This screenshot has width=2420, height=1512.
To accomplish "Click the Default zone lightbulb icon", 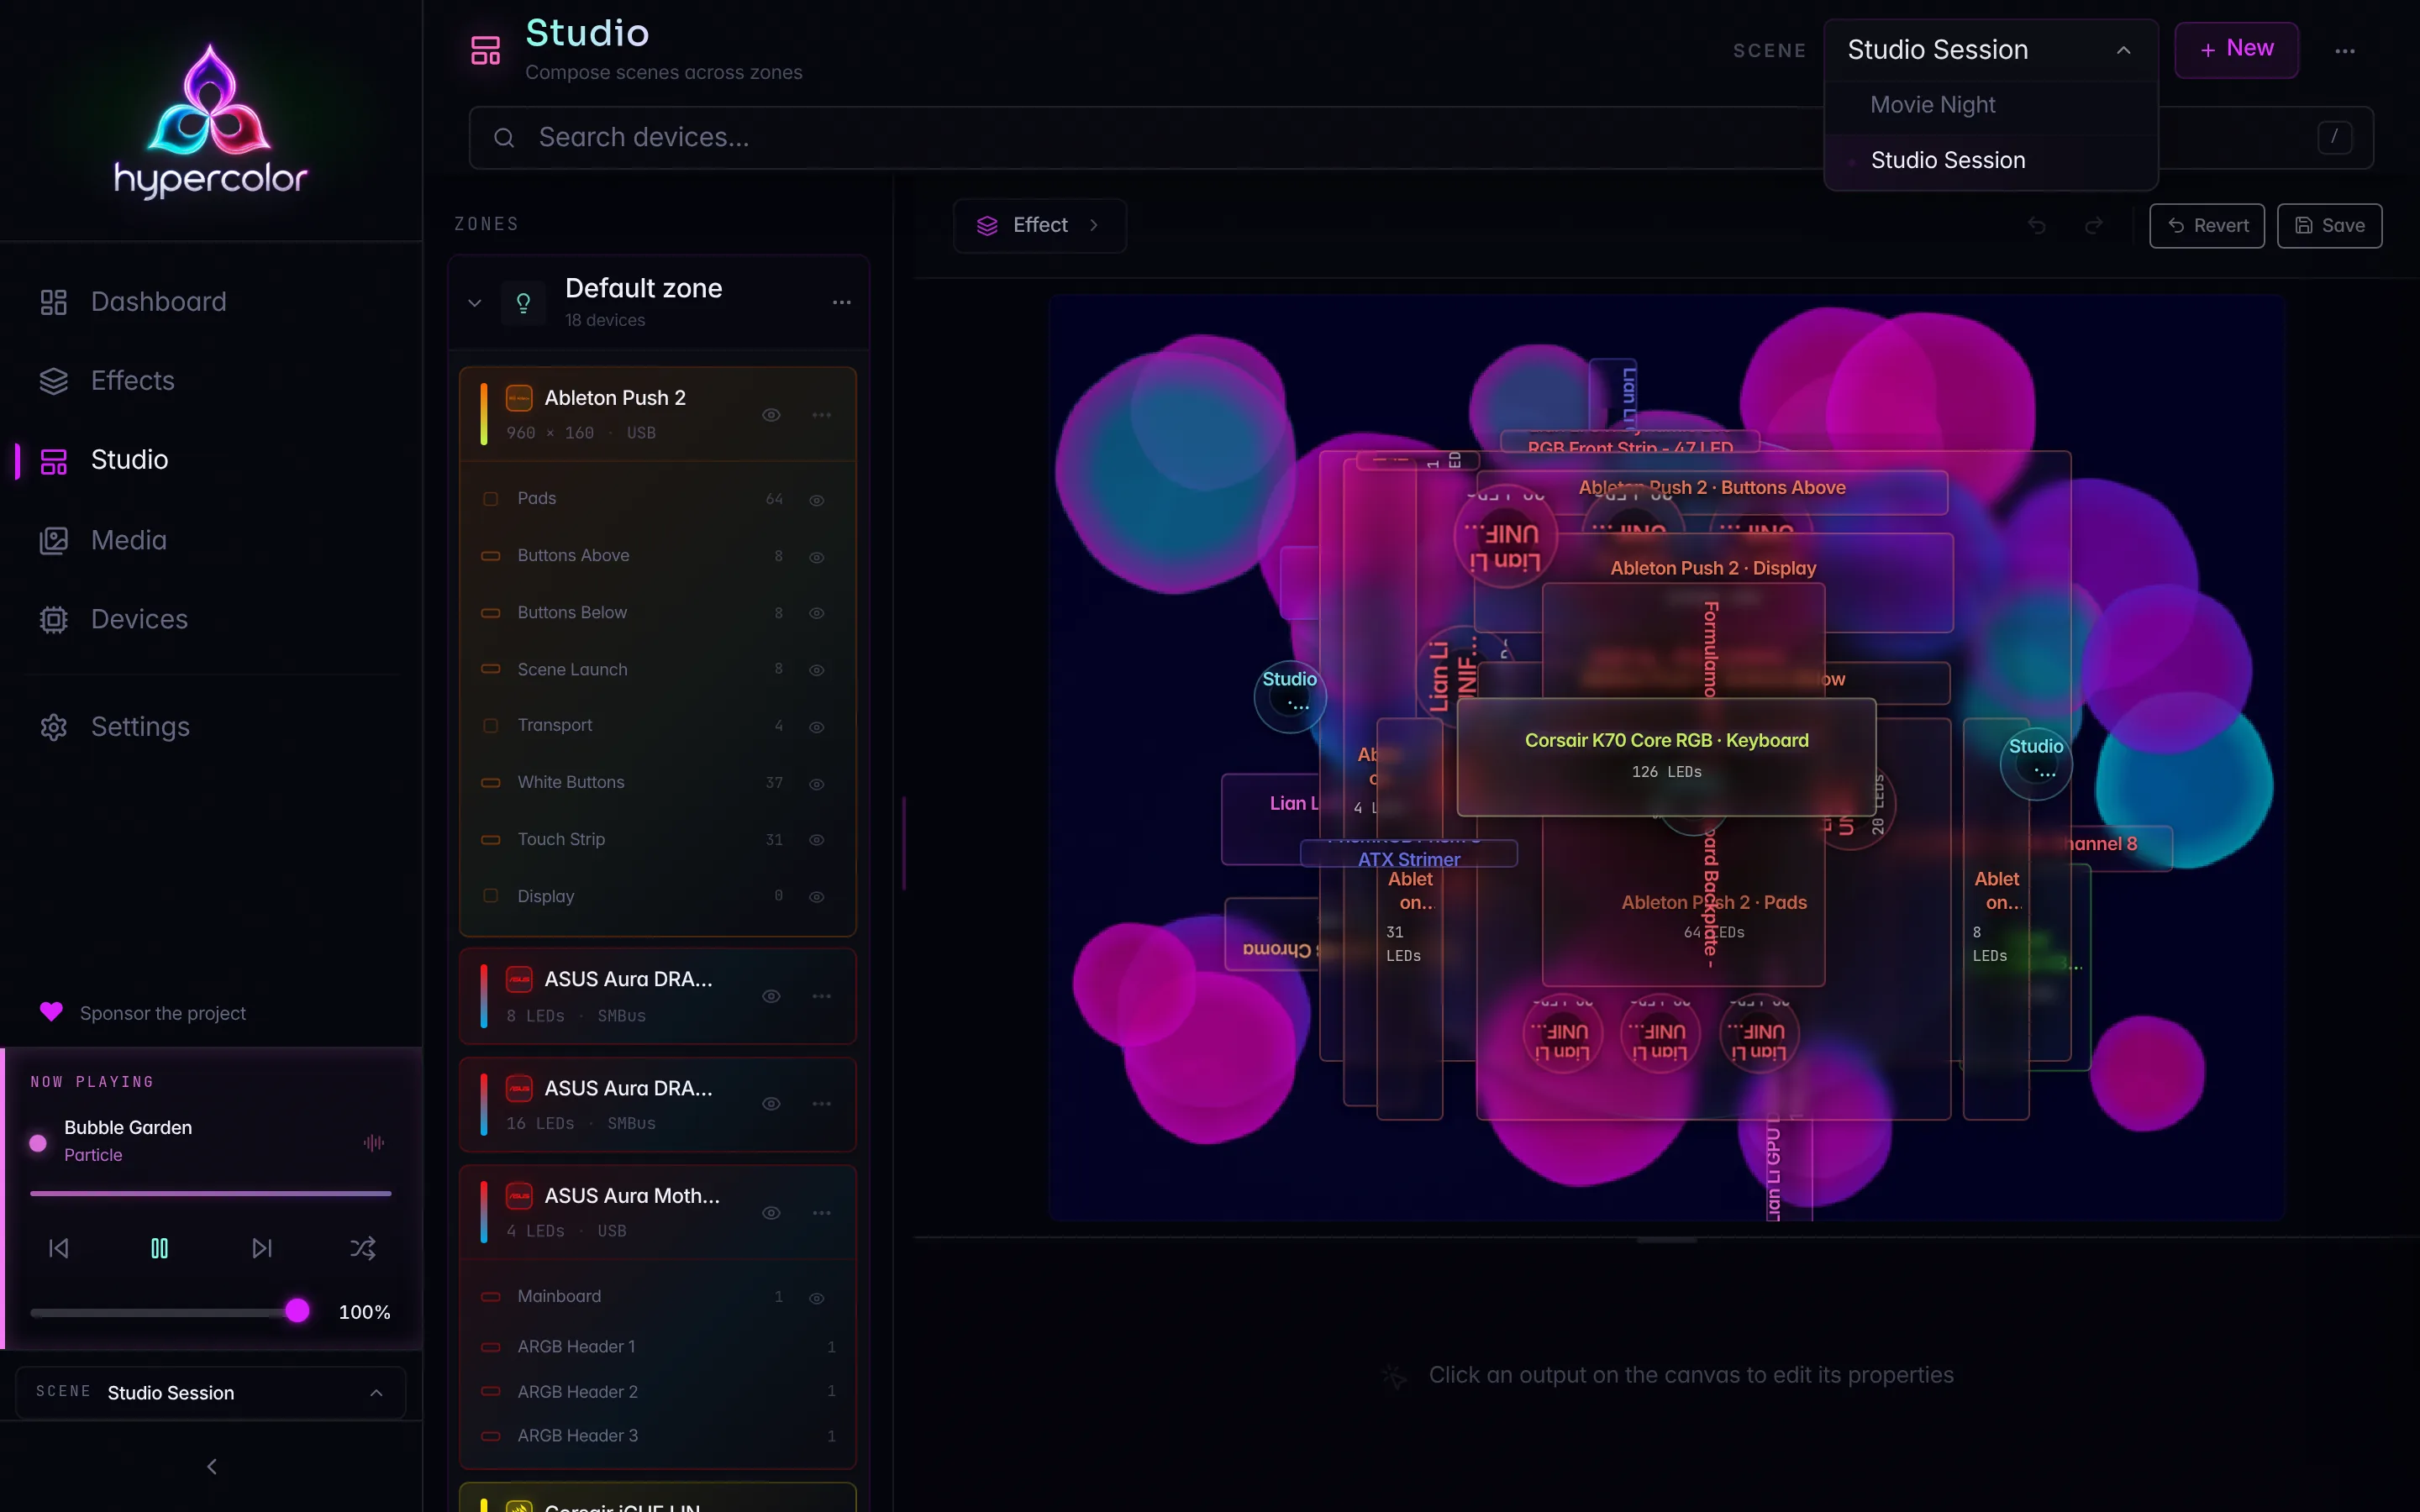I will [523, 303].
